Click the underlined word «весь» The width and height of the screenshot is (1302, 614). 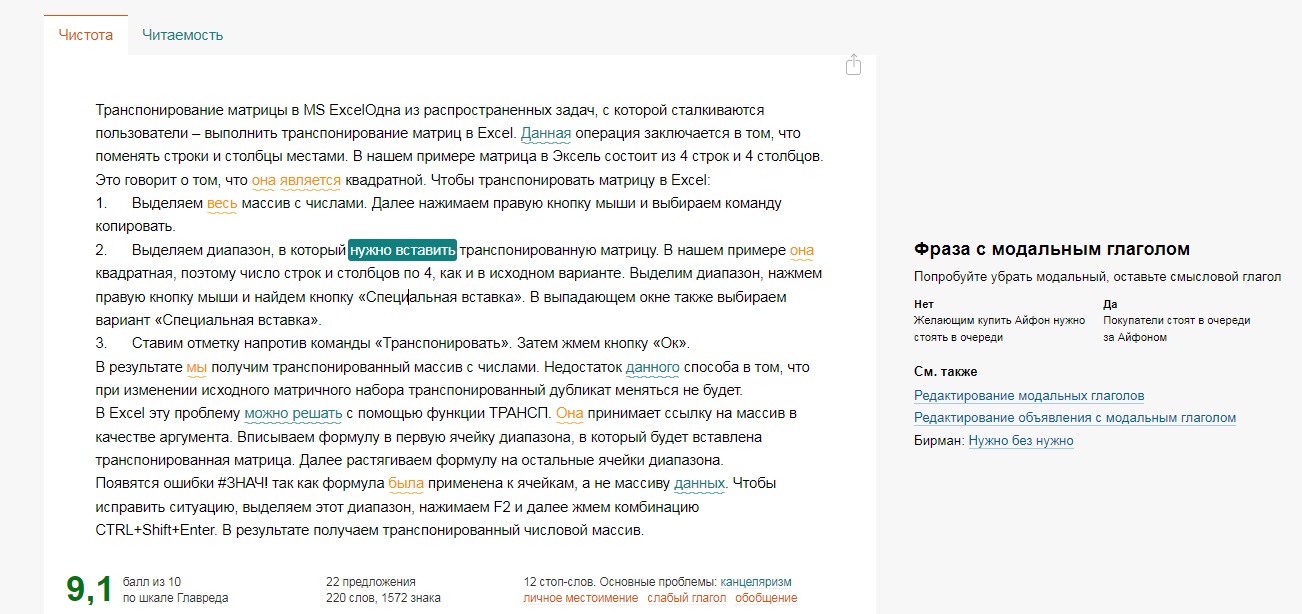pos(222,203)
